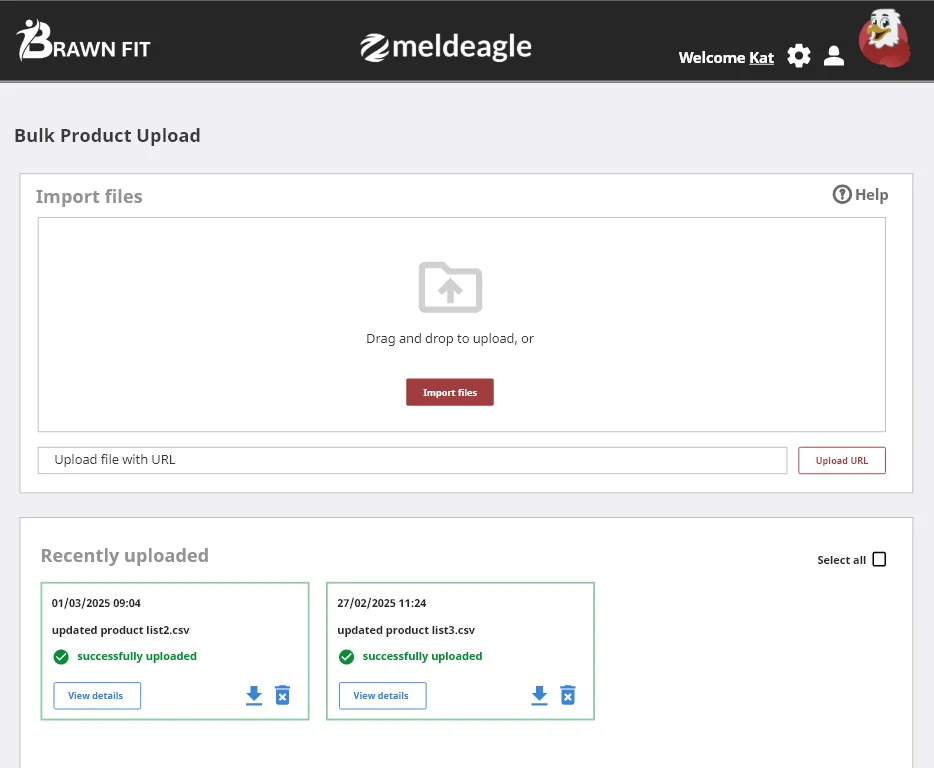
Task: Check the Select all checkbox
Action: (x=878, y=559)
